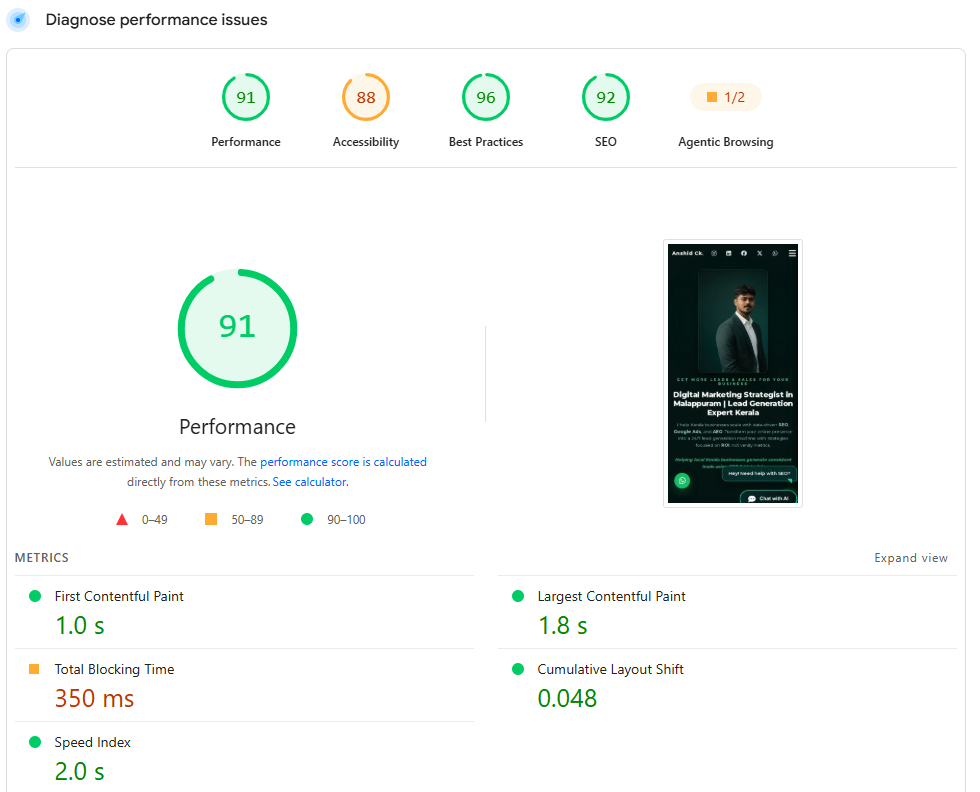The width and height of the screenshot is (980, 792).
Task: Click the large Performance 91 gauge
Action: (x=238, y=328)
